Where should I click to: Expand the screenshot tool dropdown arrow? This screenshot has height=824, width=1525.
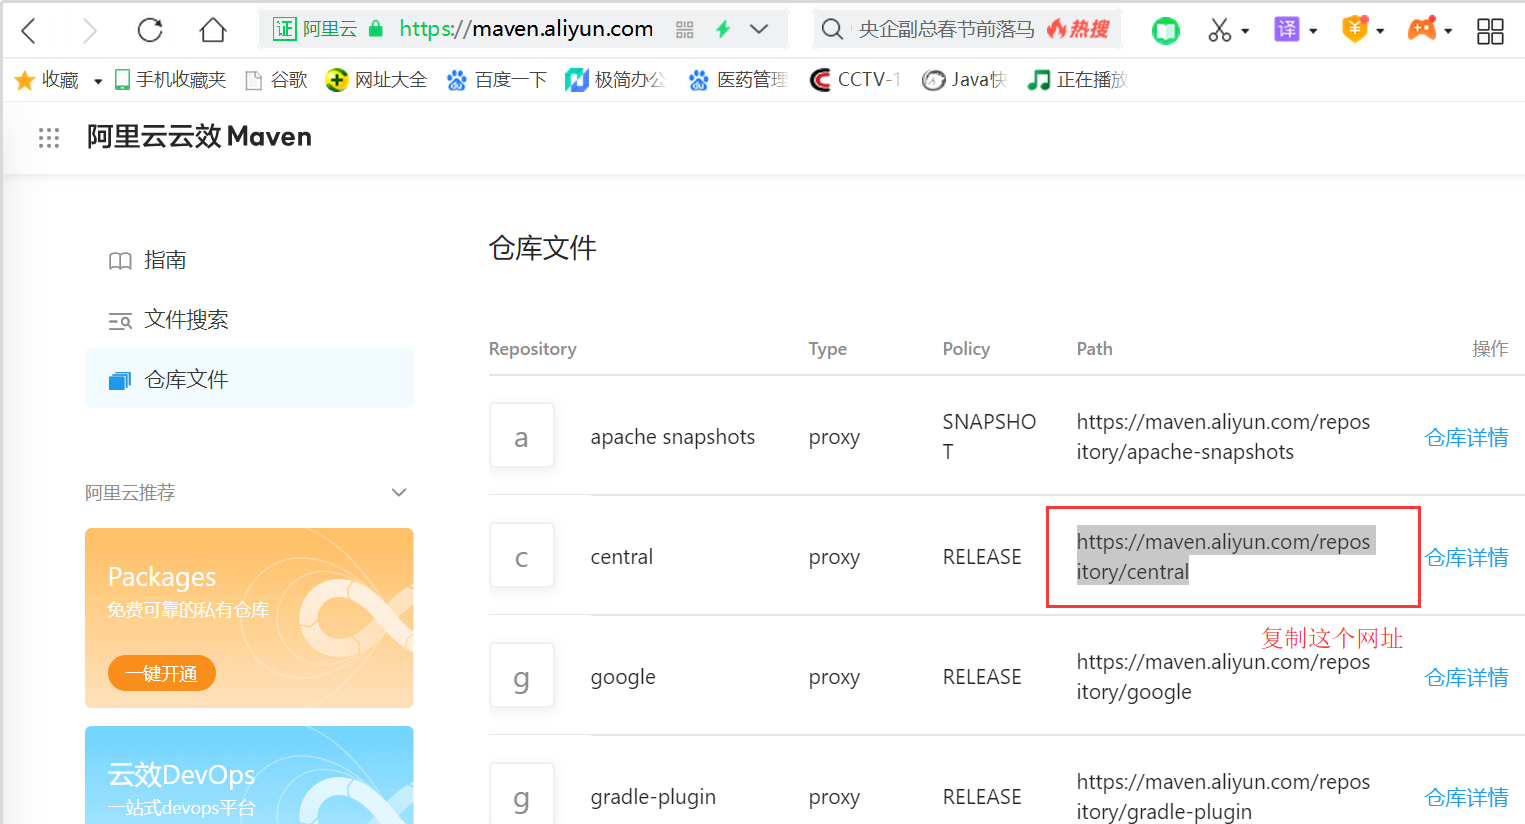pyautogui.click(x=1245, y=31)
